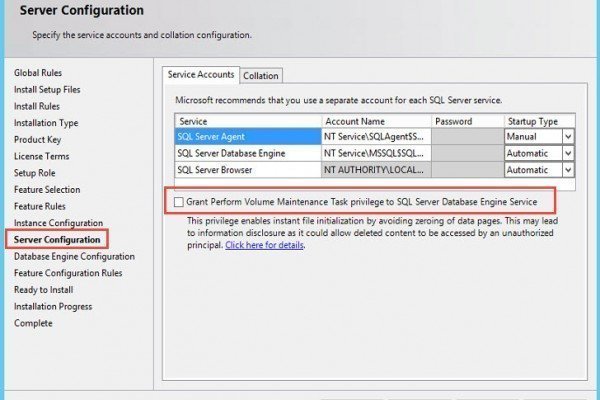This screenshot has width=600, height=400.
Task: Click the password field for SQL Server Database Engine
Action: pyautogui.click(x=468, y=153)
